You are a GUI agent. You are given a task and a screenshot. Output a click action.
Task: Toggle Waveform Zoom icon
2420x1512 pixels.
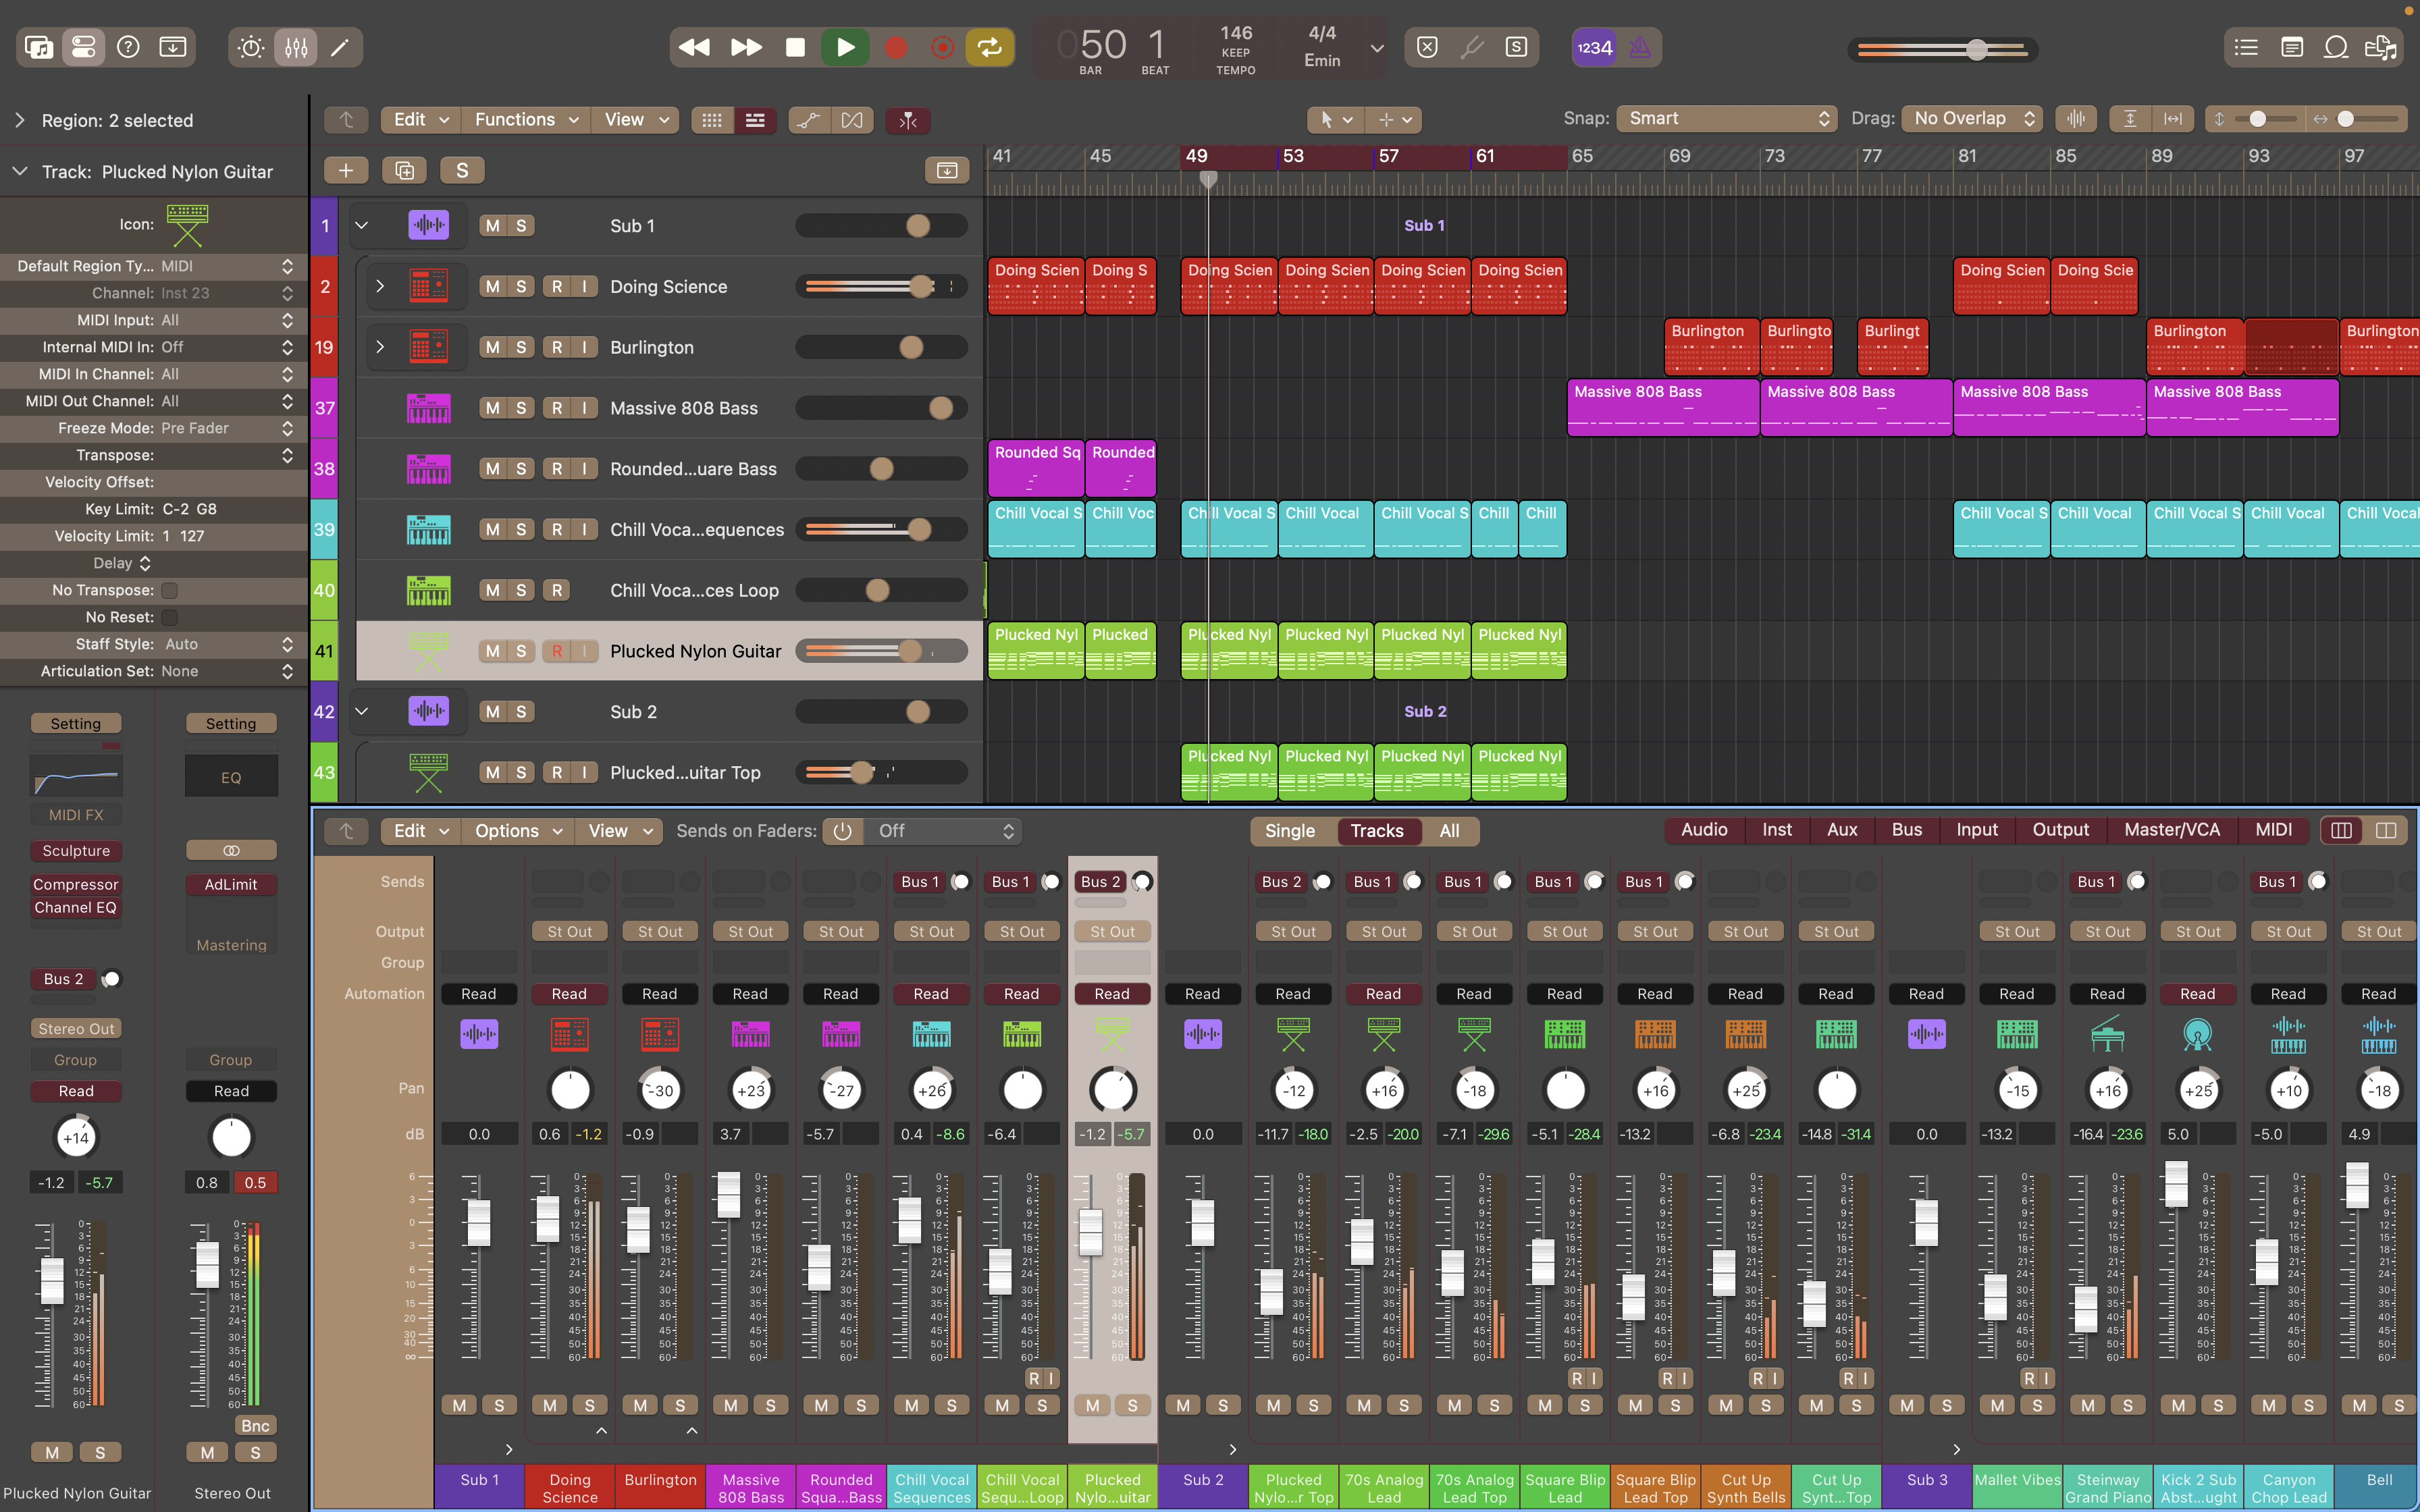(2077, 119)
